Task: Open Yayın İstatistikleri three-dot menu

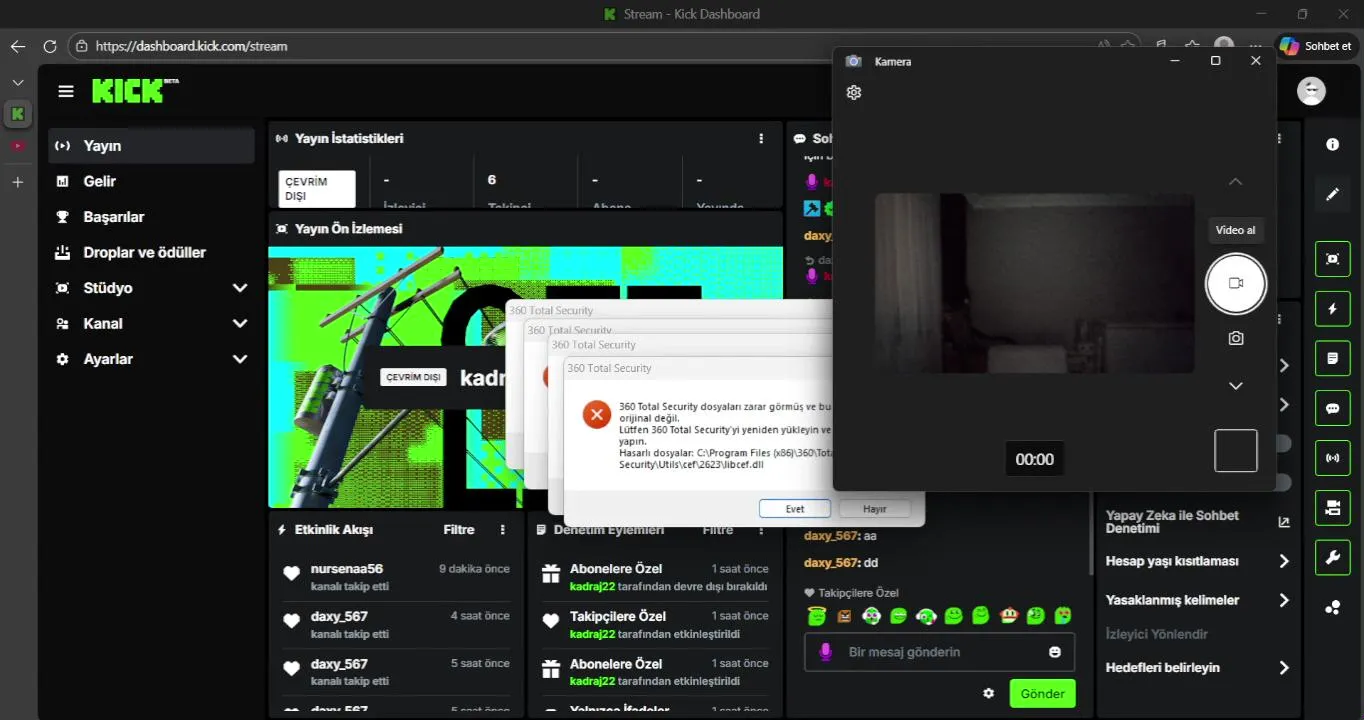Action: (761, 139)
